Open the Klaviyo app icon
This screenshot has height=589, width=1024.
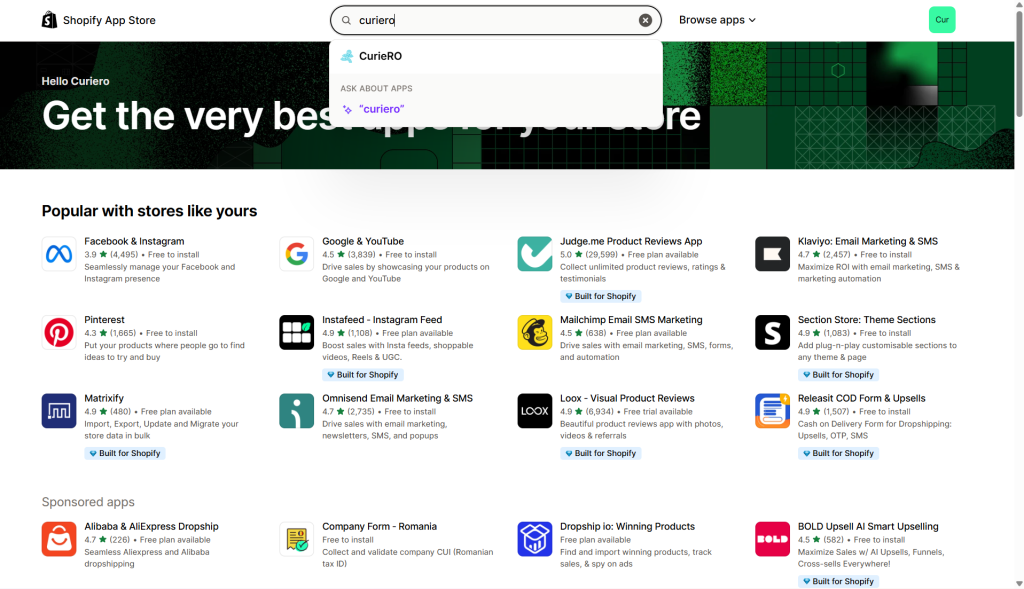tap(772, 253)
